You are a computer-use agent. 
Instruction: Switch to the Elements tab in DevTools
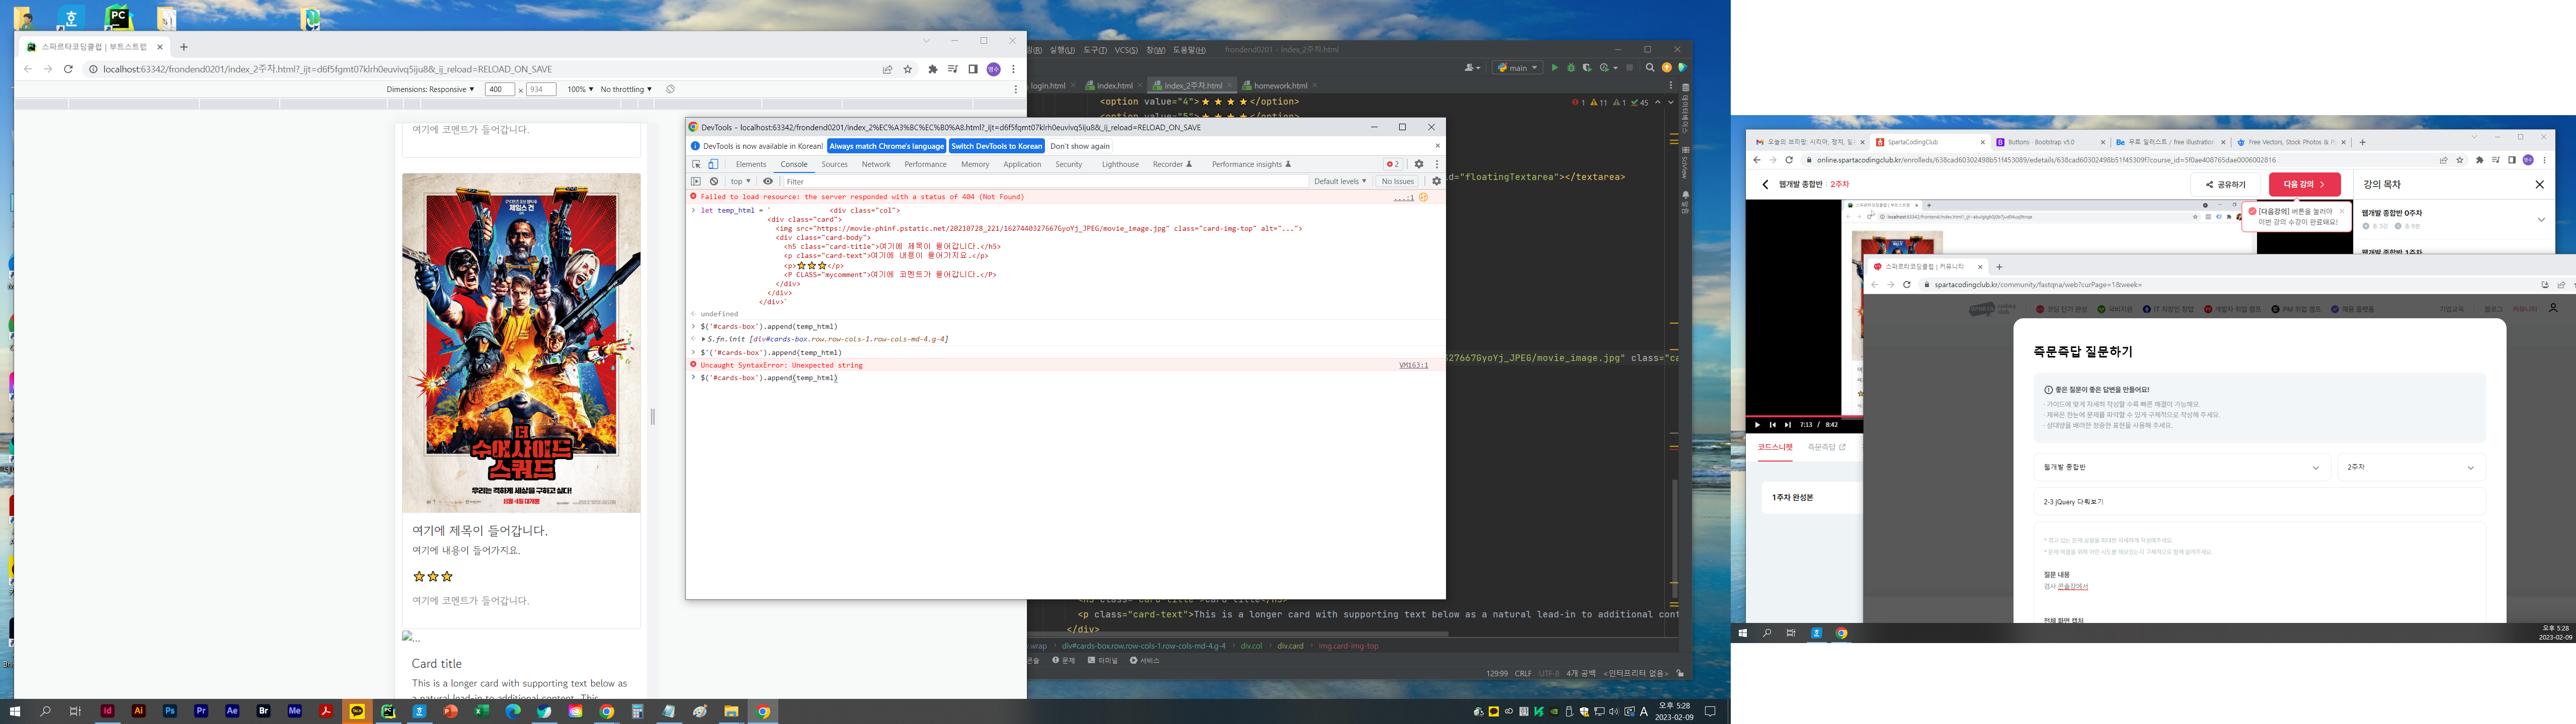[751, 164]
